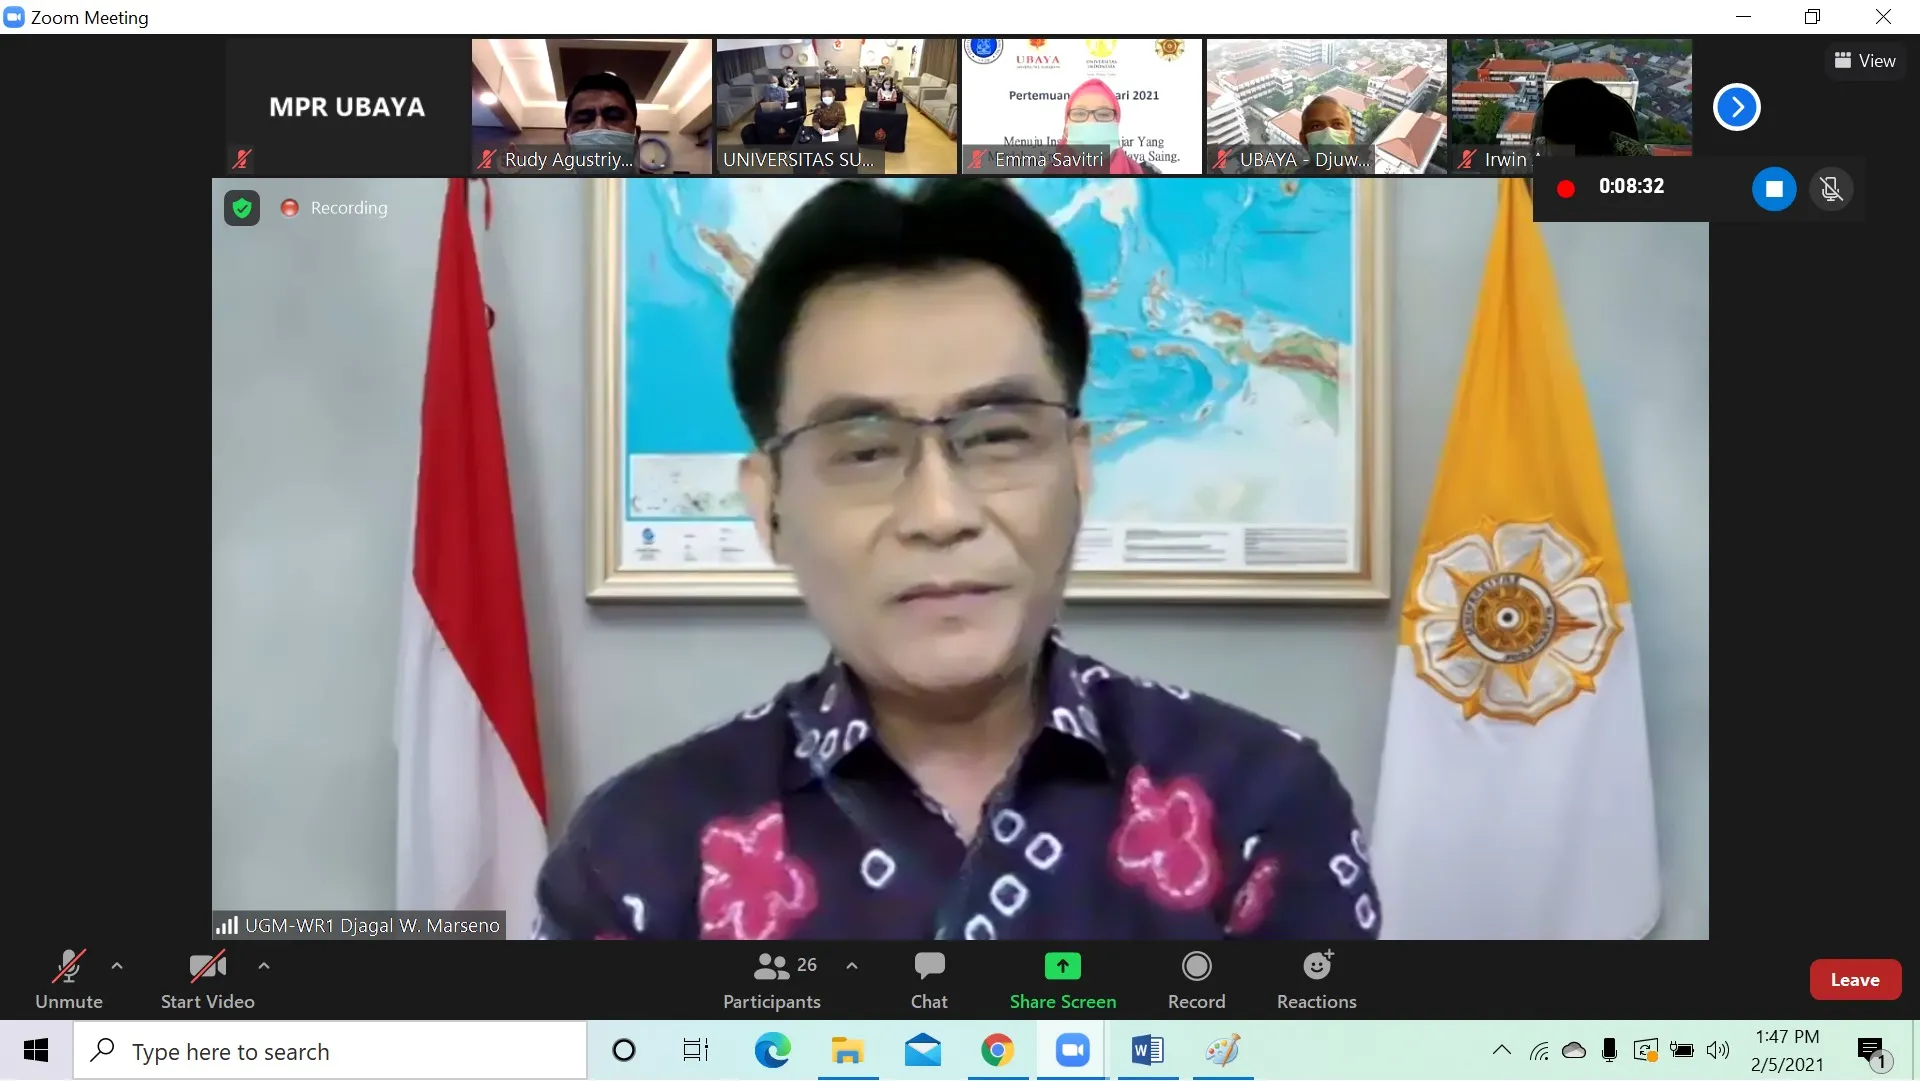This screenshot has height=1081, width=1920.
Task: Select the UNIVERSITAS SU... video thumbnail
Action: 837,107
